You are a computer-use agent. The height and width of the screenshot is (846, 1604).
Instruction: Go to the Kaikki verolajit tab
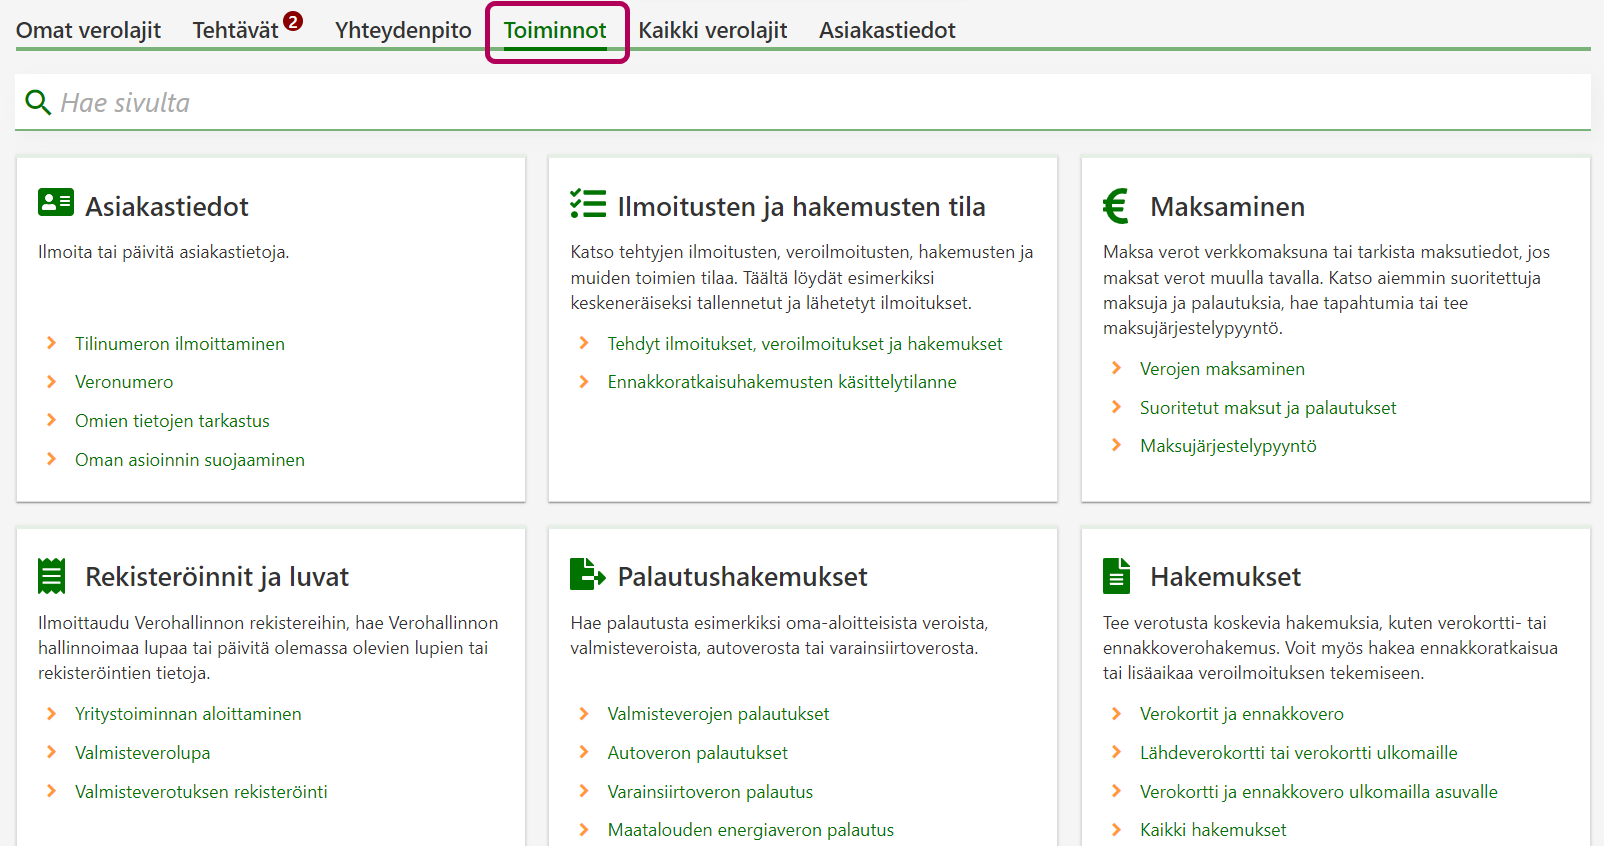click(x=712, y=30)
